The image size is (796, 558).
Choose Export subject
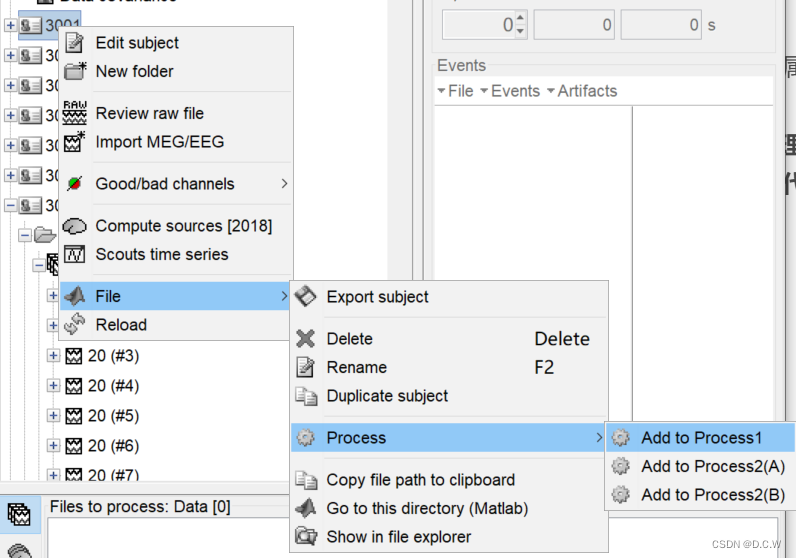pos(449,297)
